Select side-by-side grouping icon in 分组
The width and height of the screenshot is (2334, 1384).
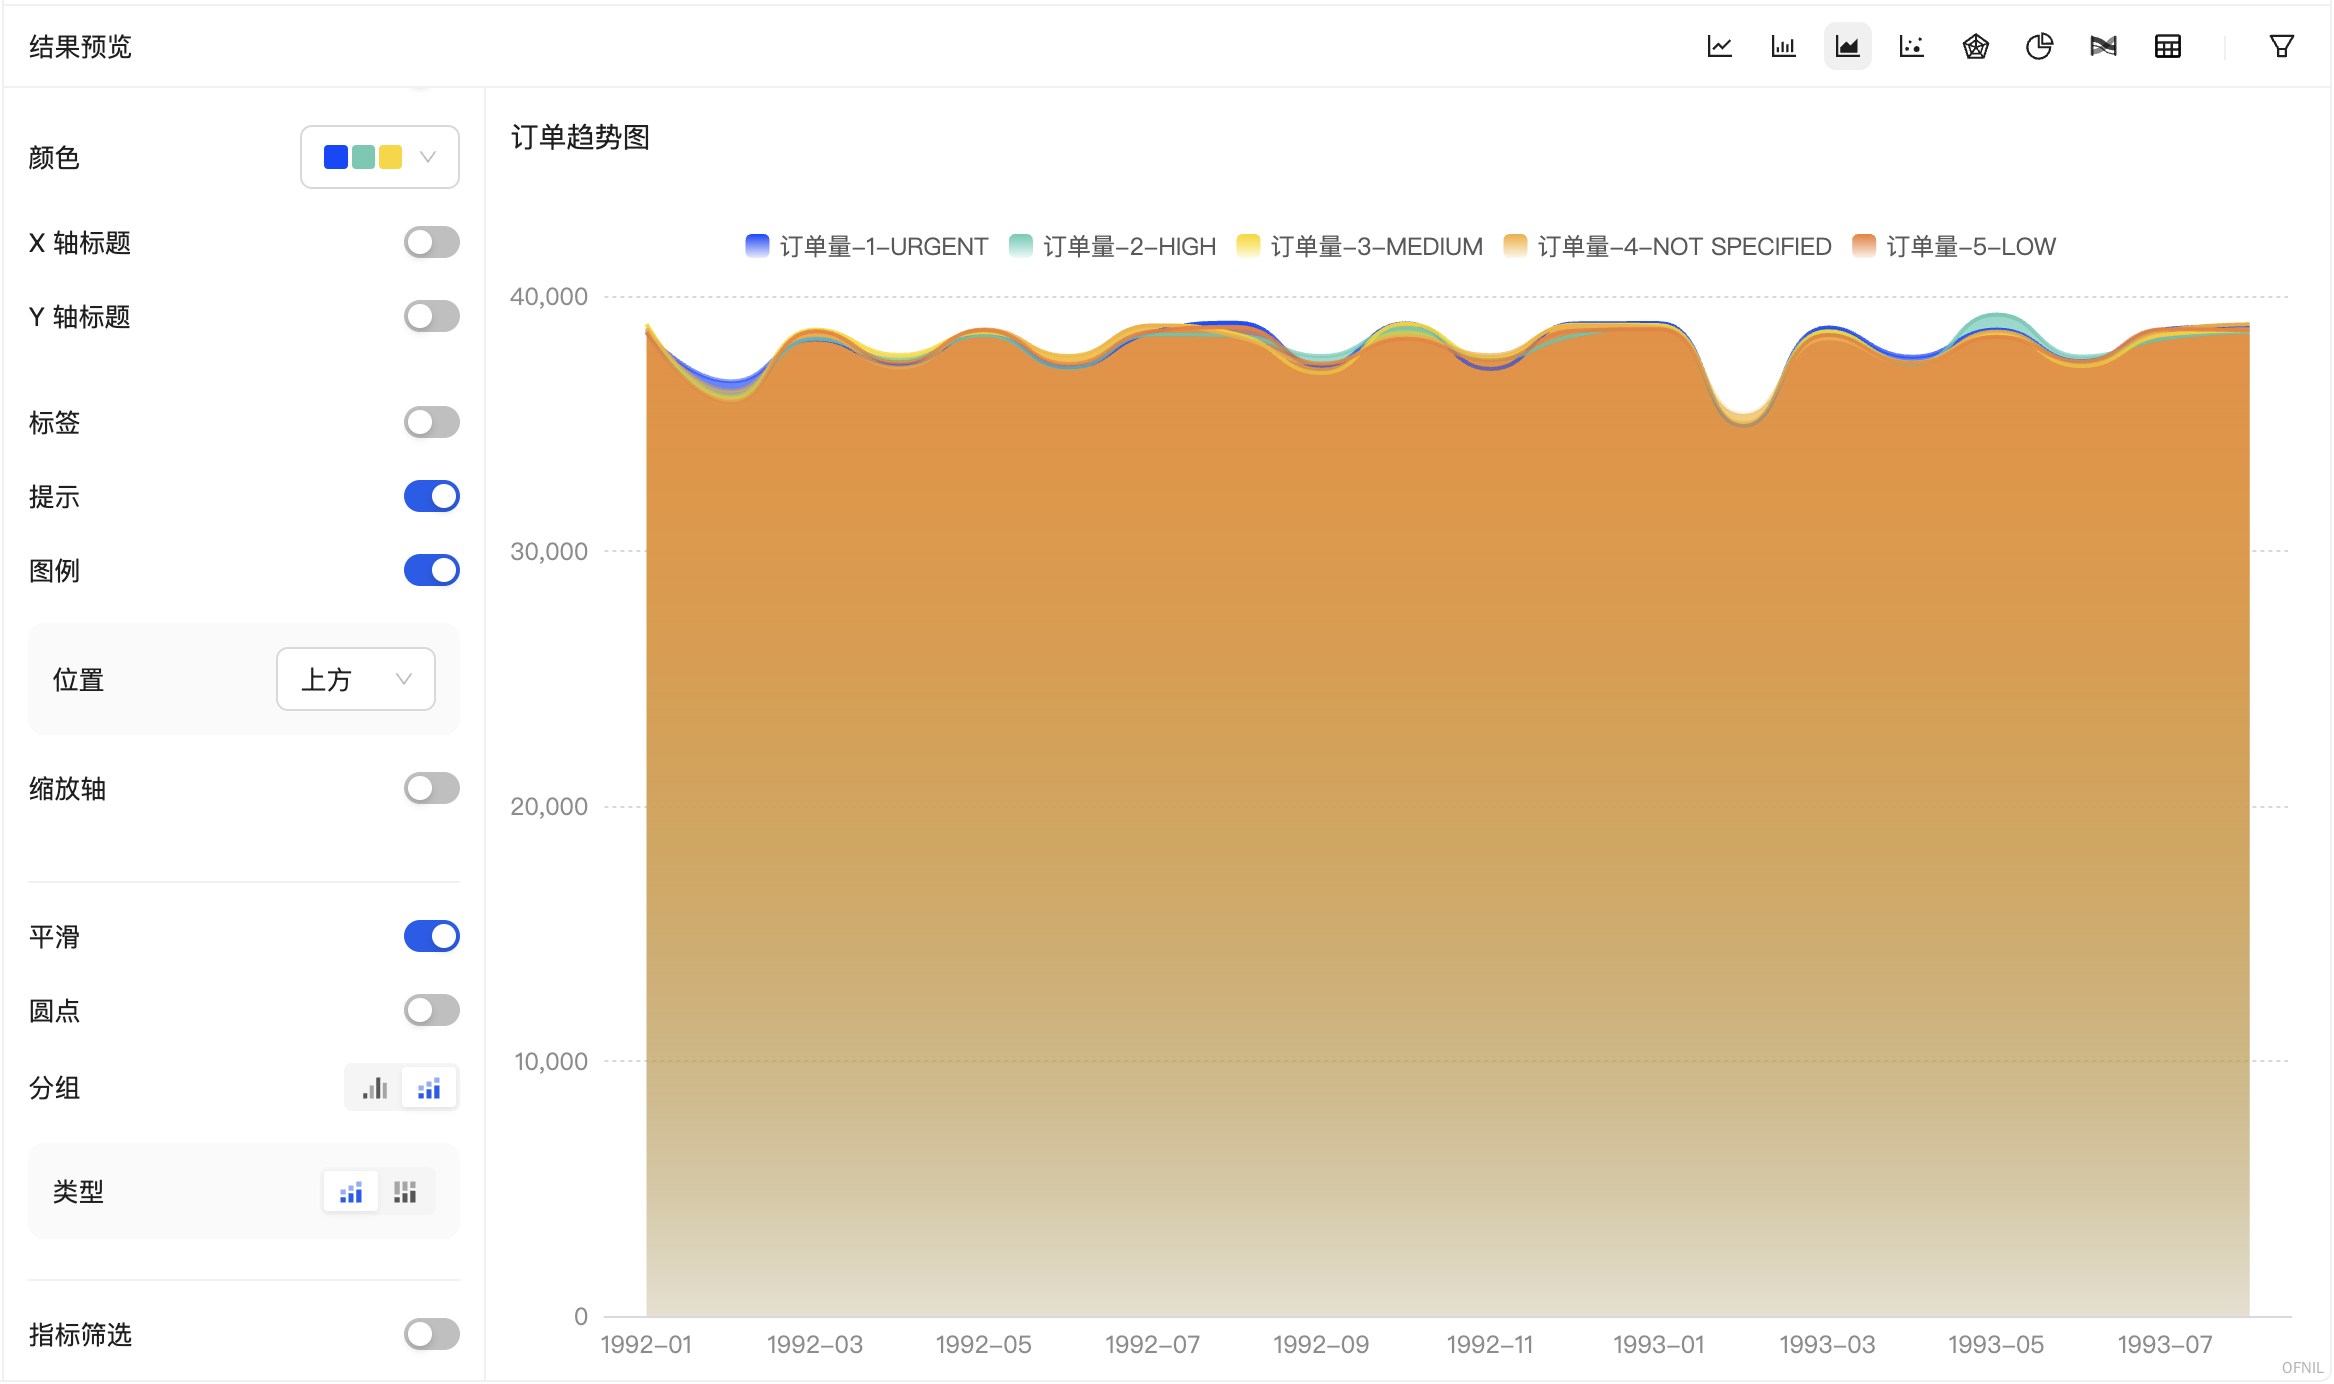(x=375, y=1088)
